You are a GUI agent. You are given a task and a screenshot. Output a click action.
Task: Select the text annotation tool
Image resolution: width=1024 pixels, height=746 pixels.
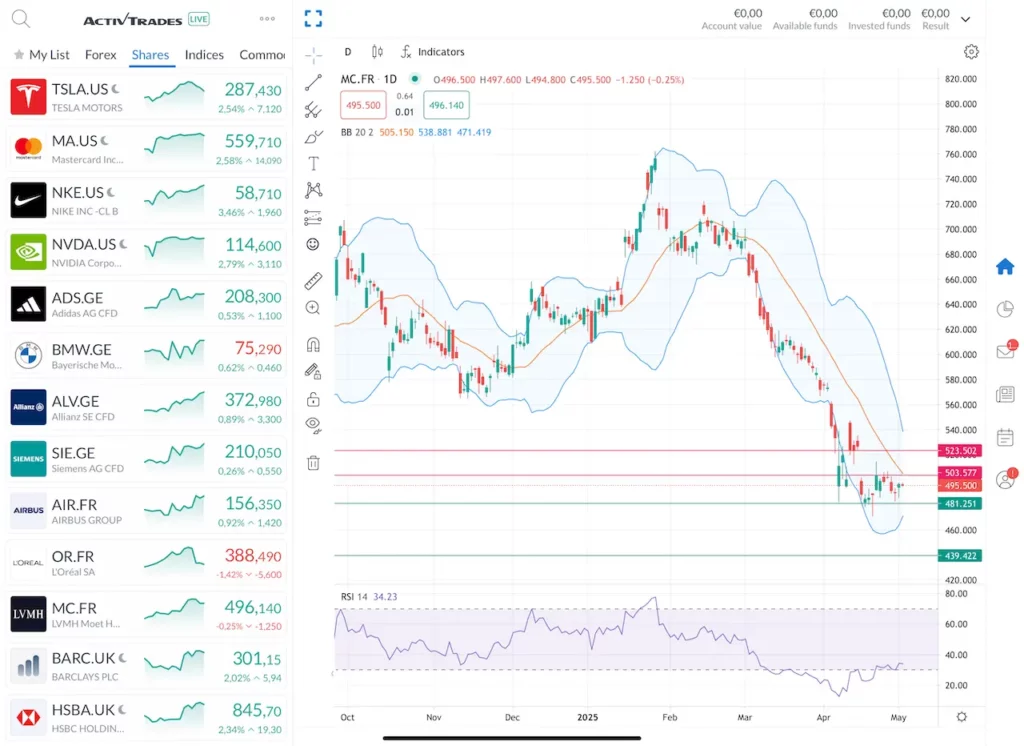[313, 163]
